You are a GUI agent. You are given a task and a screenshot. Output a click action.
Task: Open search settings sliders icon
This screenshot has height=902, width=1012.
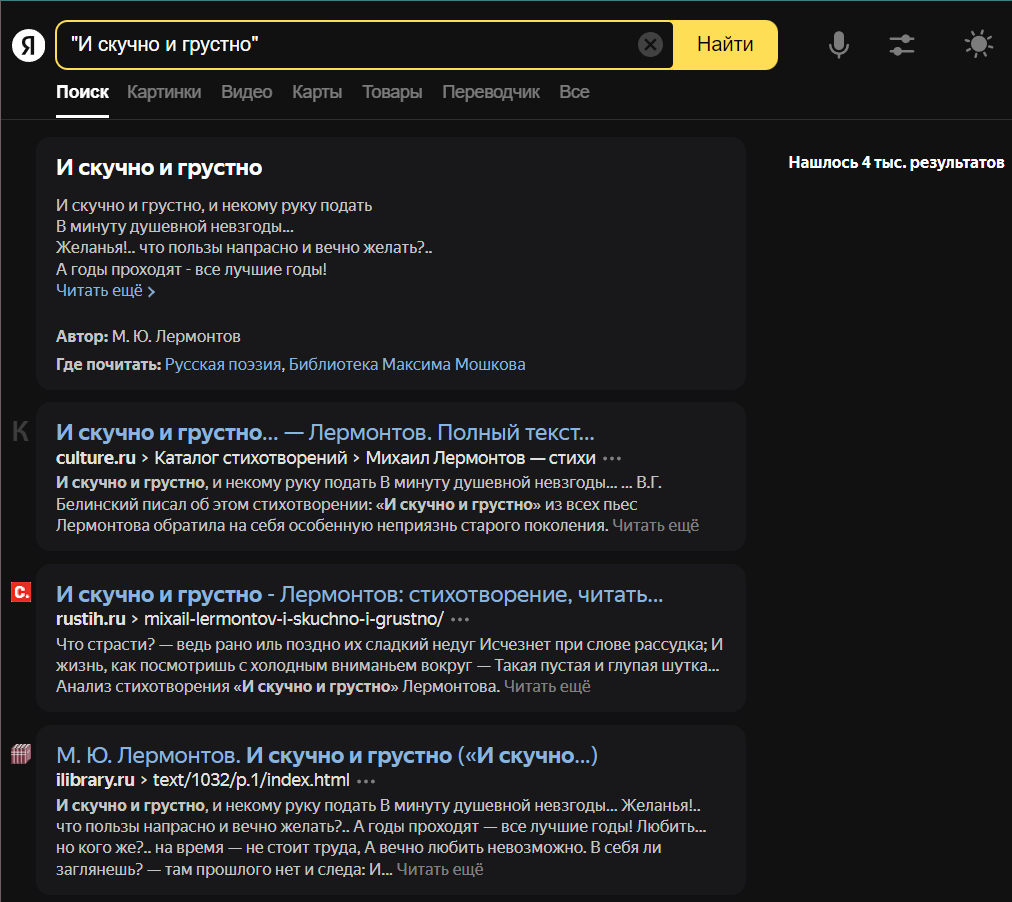coord(902,45)
